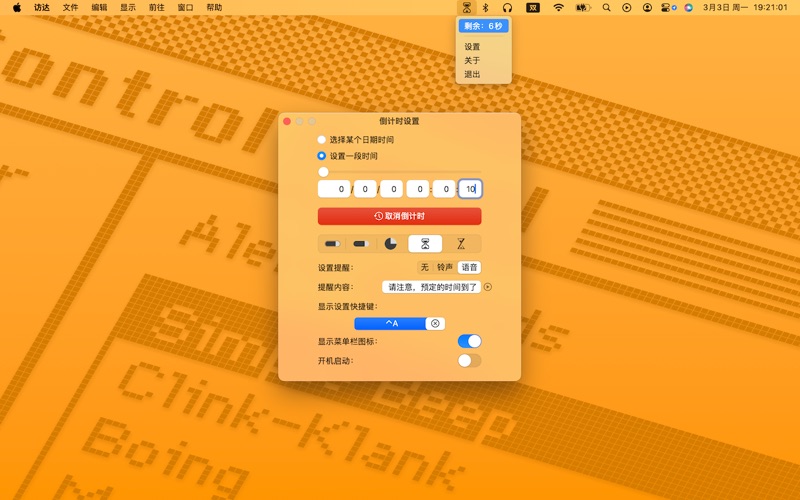This screenshot has width=800, height=500.
Task: Click 退出 in the countdown menu
Action: tap(472, 74)
